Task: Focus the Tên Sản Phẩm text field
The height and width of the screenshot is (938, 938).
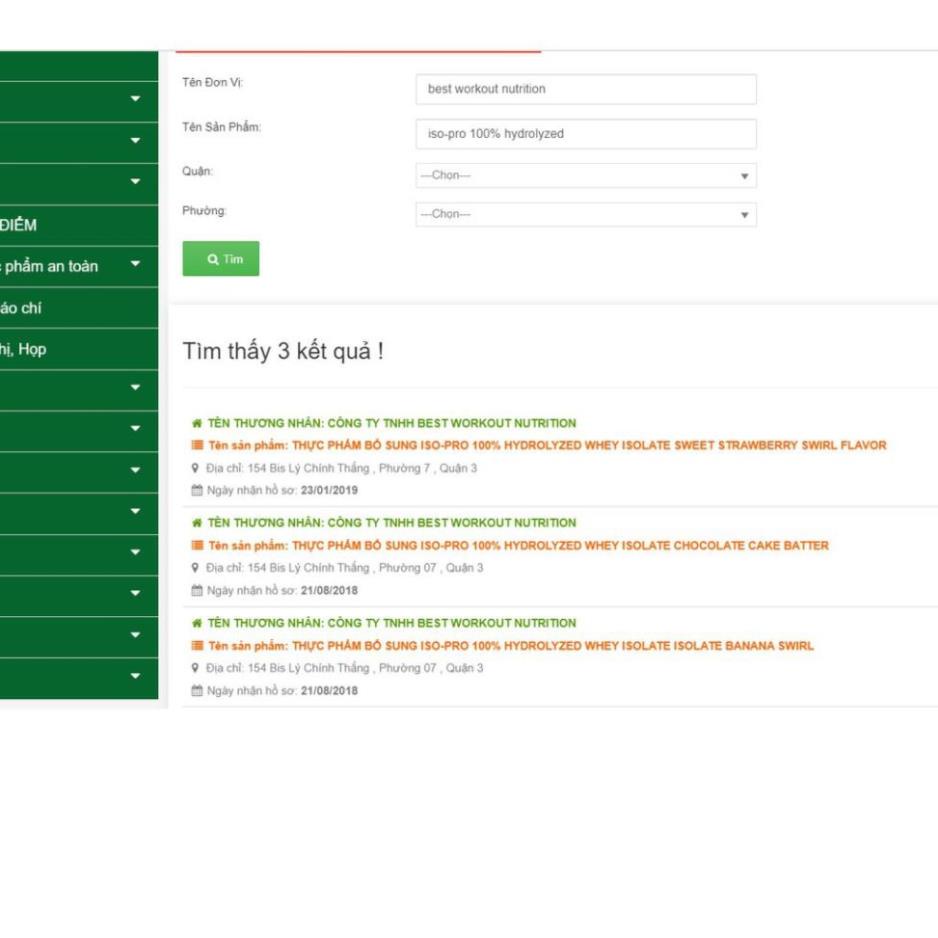Action: pos(585,134)
